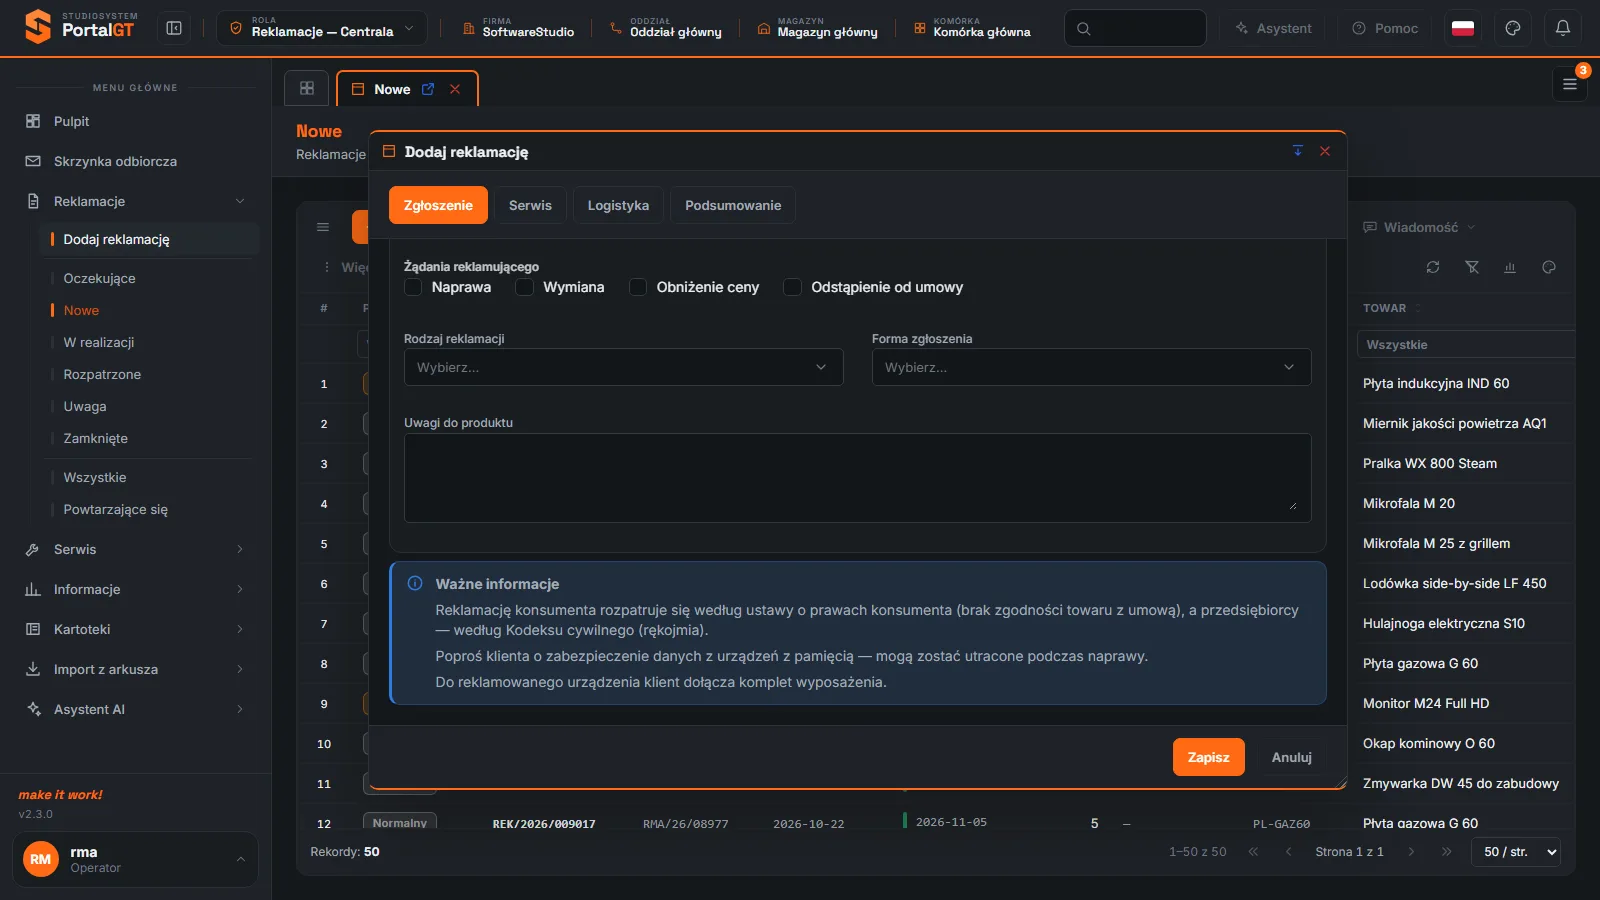Click the Zapisz button
This screenshot has height=900, width=1600.
[1208, 757]
